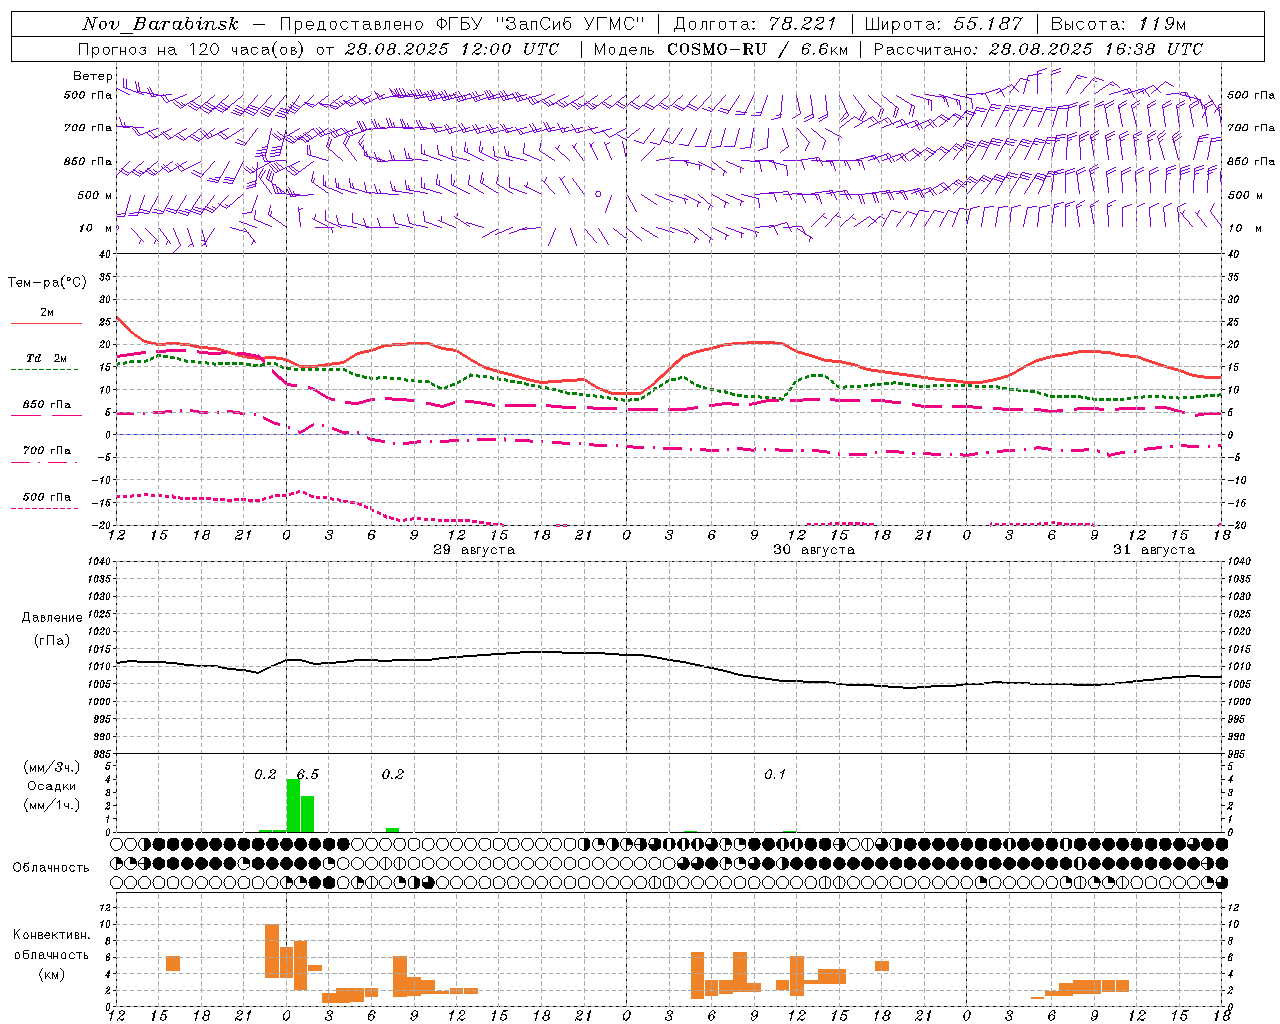This screenshot has width=1280, height=1024.
Task: Click the 'Ветер' wind panel label
Action: point(93,76)
